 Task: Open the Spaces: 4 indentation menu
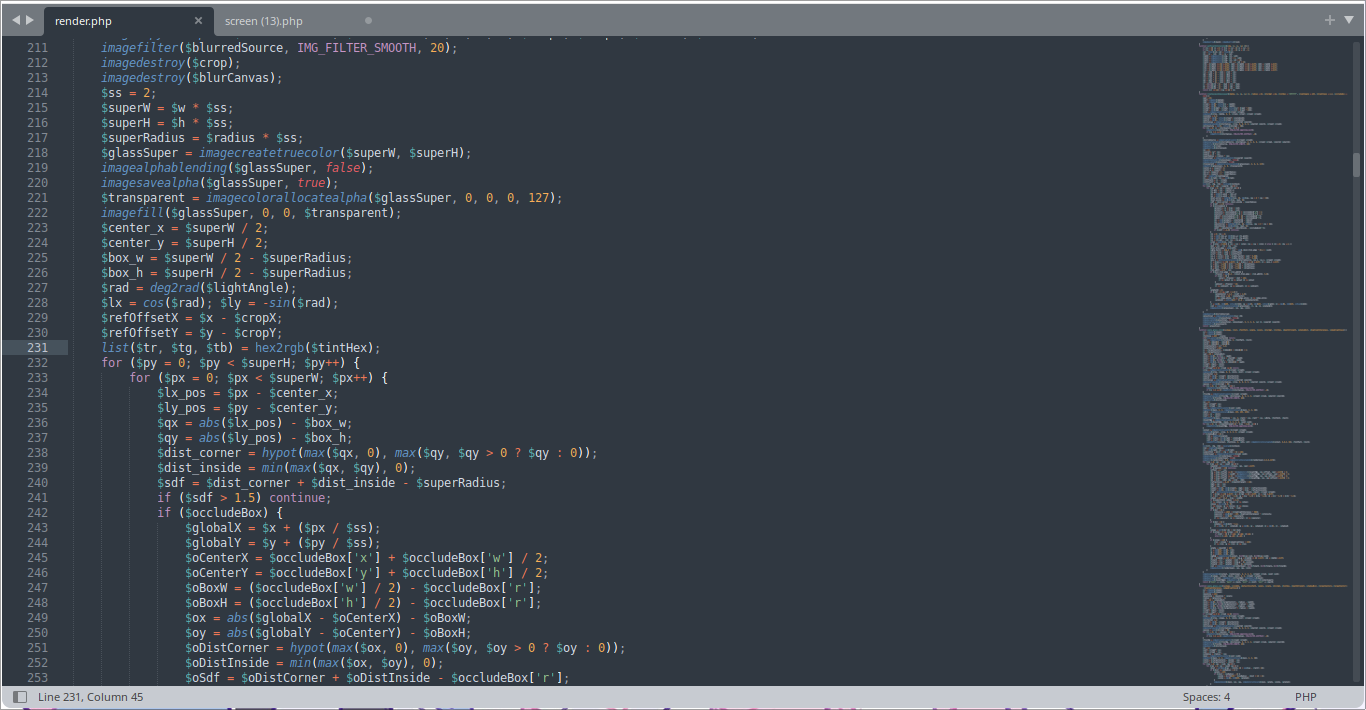pyautogui.click(x=1206, y=697)
